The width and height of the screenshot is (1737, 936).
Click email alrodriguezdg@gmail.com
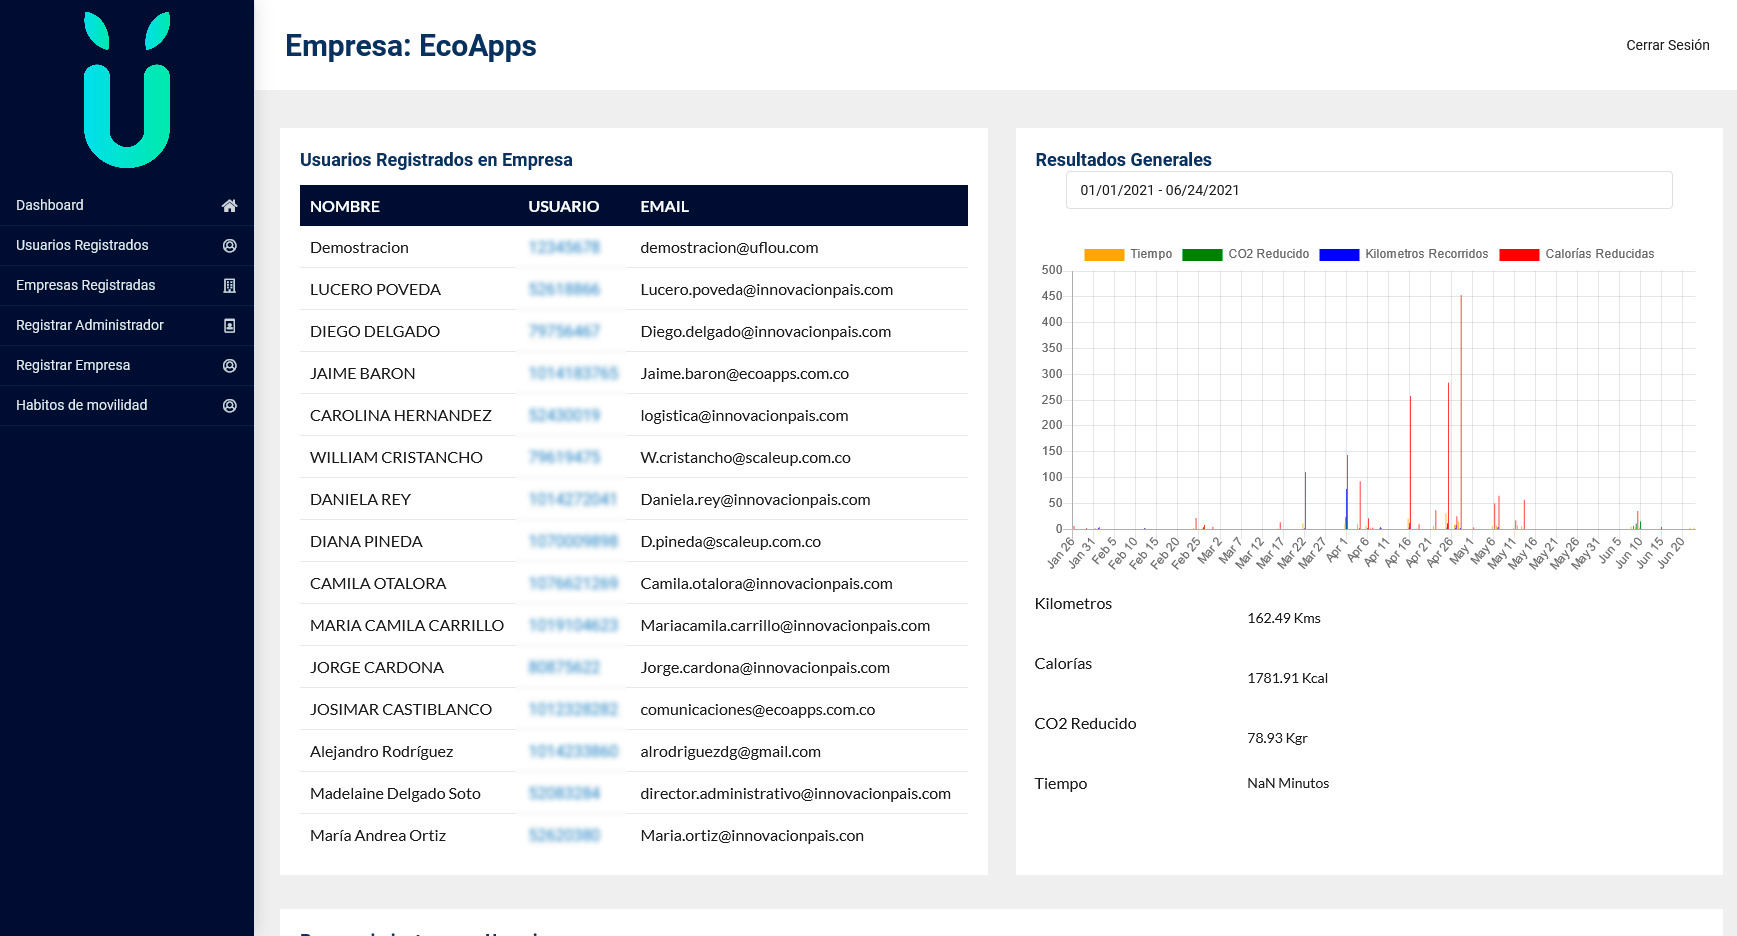[730, 751]
